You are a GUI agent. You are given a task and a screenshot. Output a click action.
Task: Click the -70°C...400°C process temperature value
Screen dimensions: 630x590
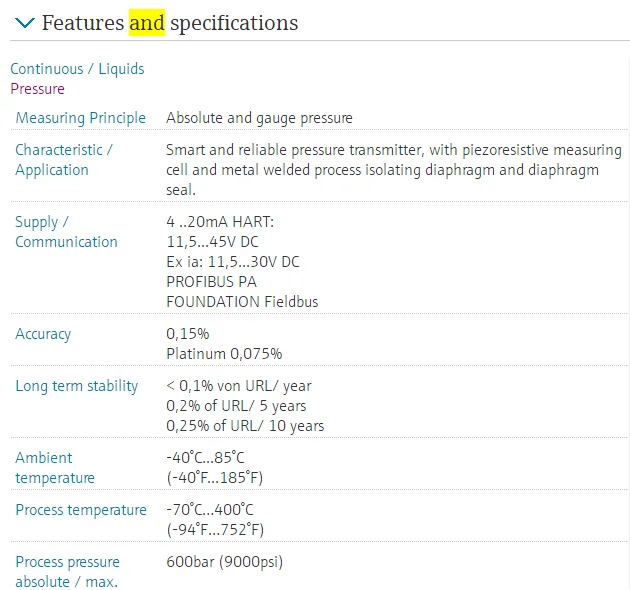[210, 510]
